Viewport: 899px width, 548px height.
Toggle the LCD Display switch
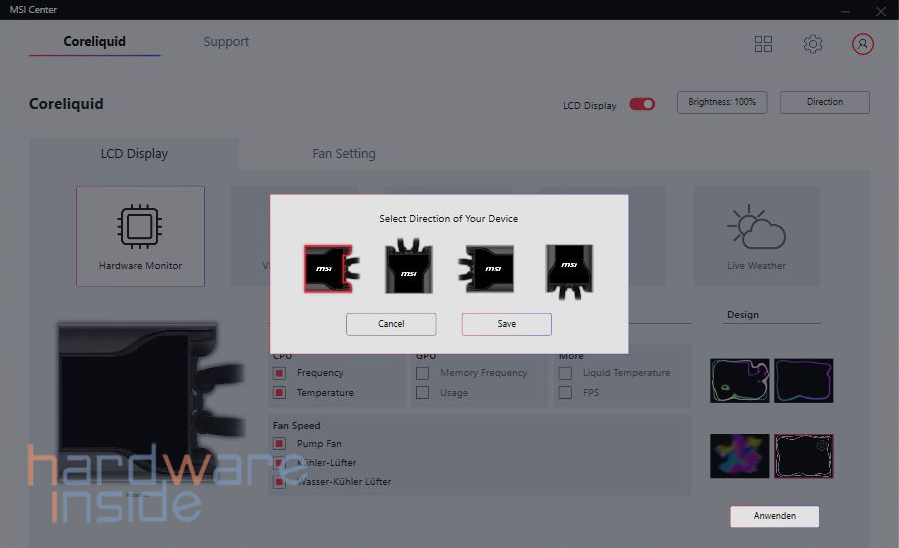pyautogui.click(x=642, y=104)
